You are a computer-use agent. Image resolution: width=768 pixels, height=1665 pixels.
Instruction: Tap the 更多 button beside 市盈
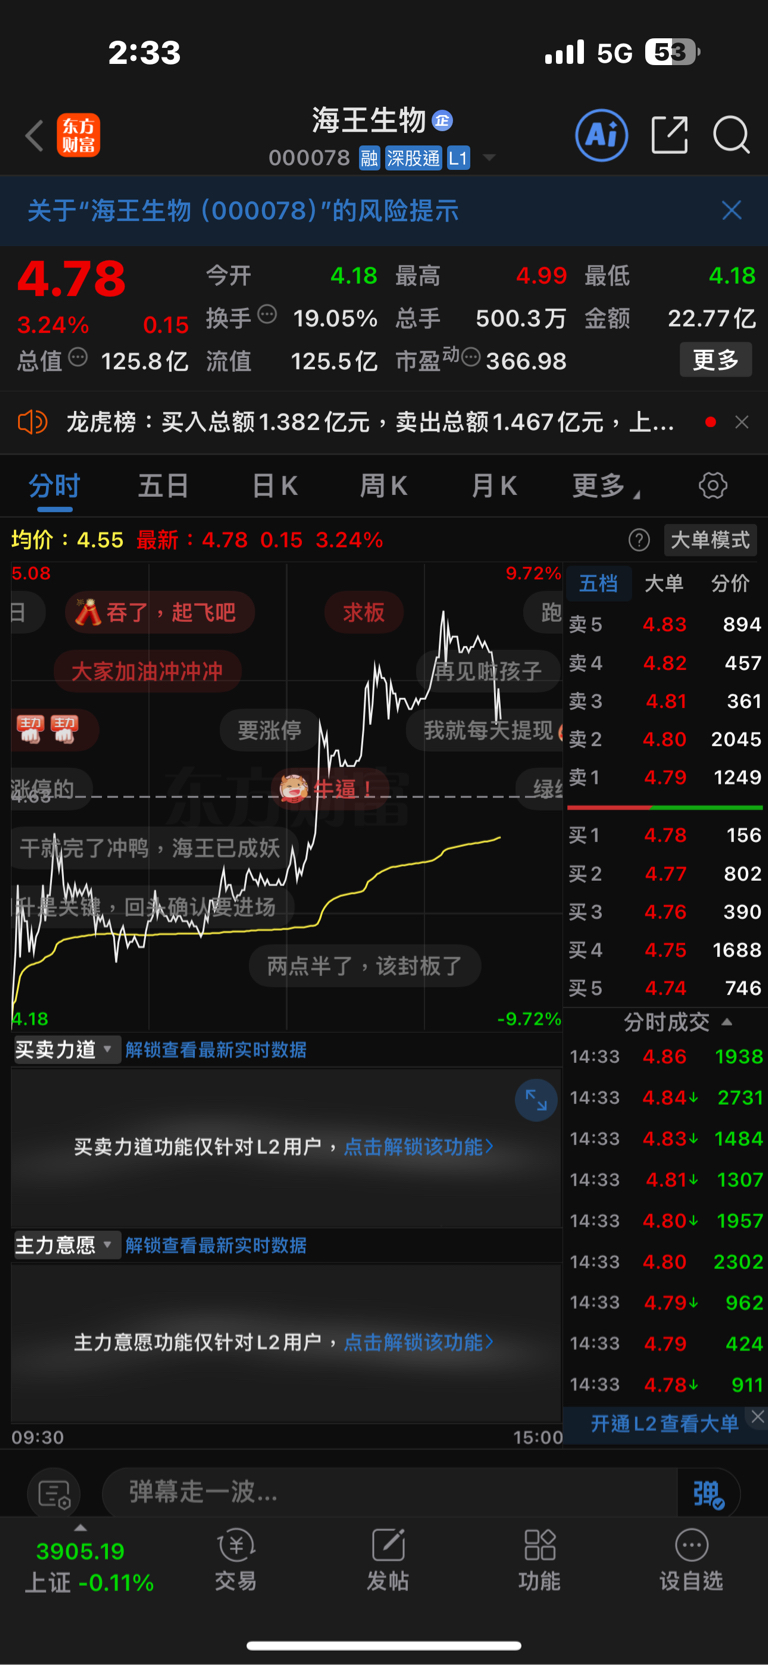pos(716,360)
